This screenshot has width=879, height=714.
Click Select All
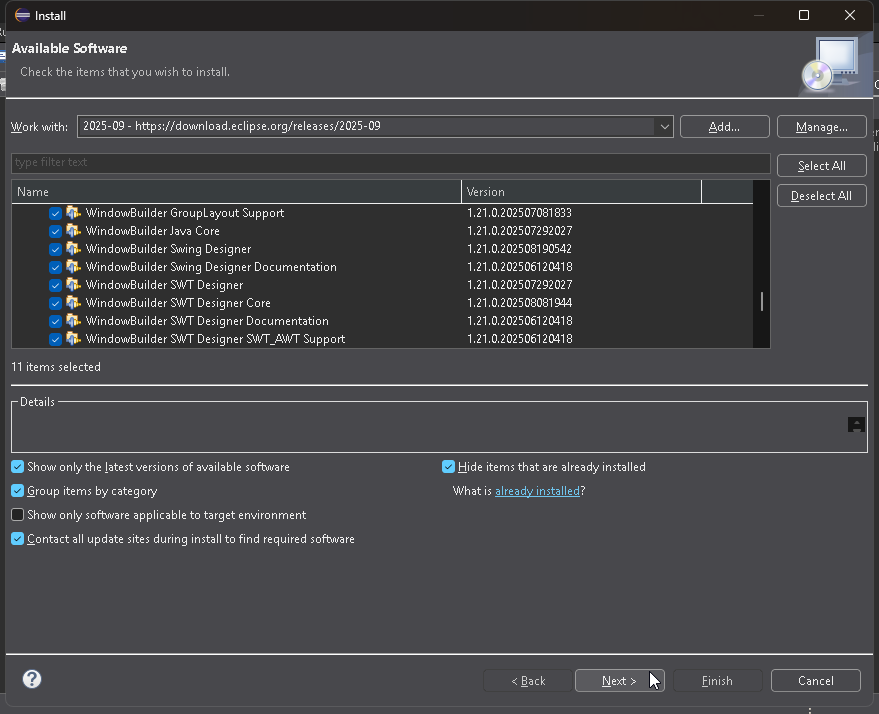click(821, 165)
